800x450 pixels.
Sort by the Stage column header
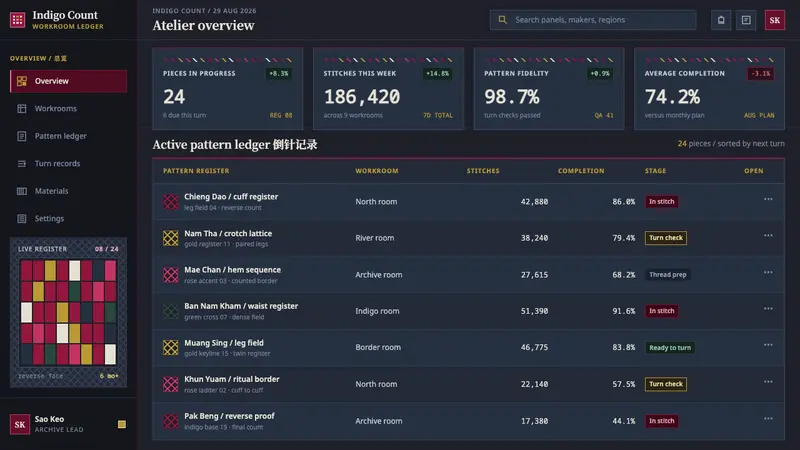tap(655, 171)
